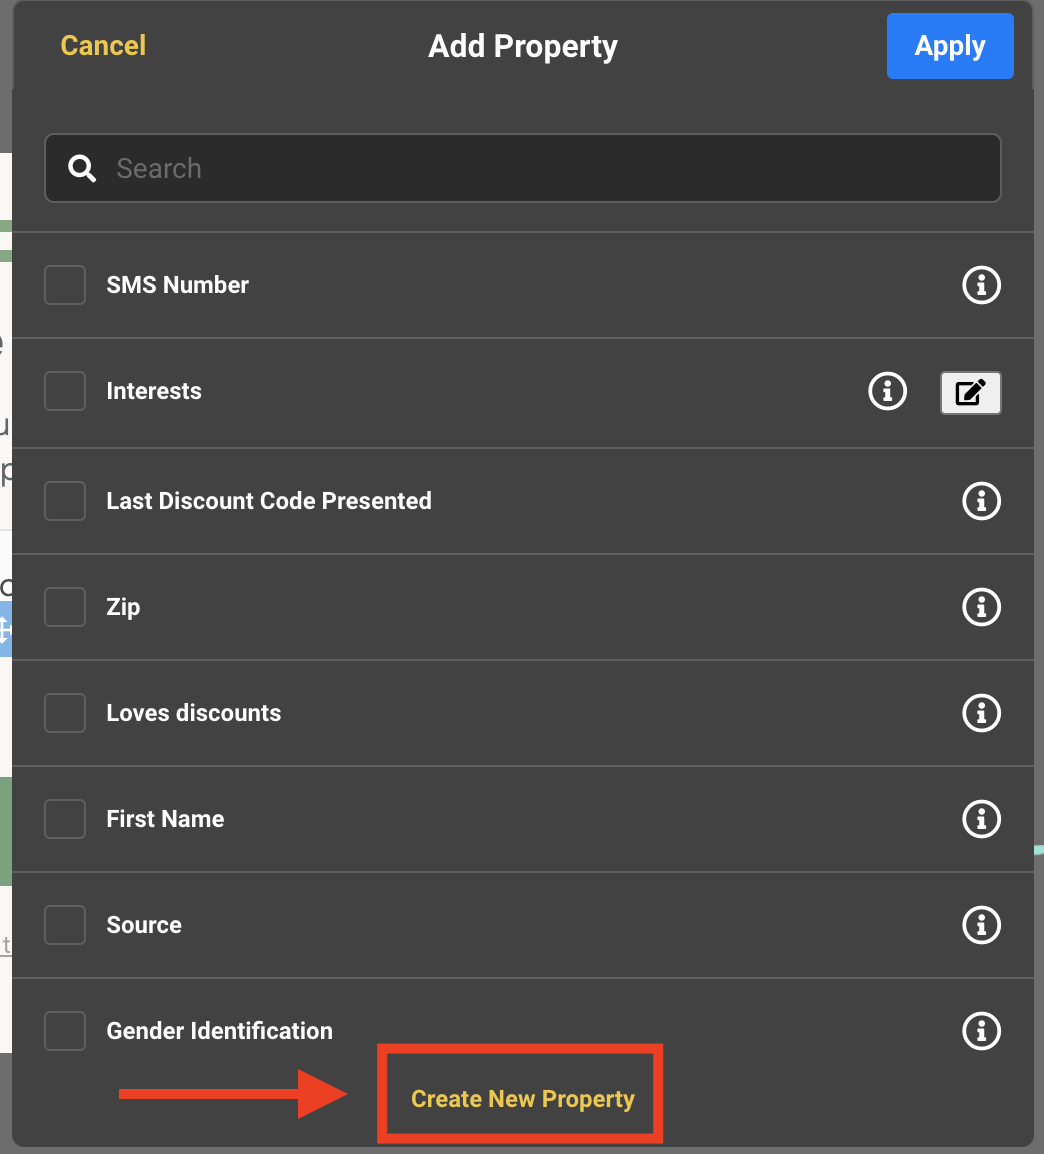Screen dimensions: 1044x1154
Task: Show info for the Source property
Action: click(980, 925)
